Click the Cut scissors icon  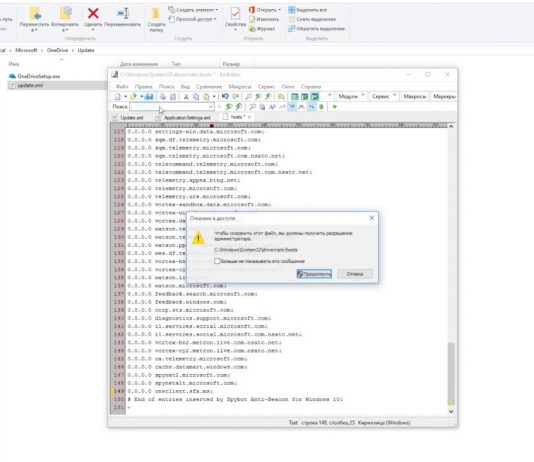pyautogui.click(x=186, y=97)
